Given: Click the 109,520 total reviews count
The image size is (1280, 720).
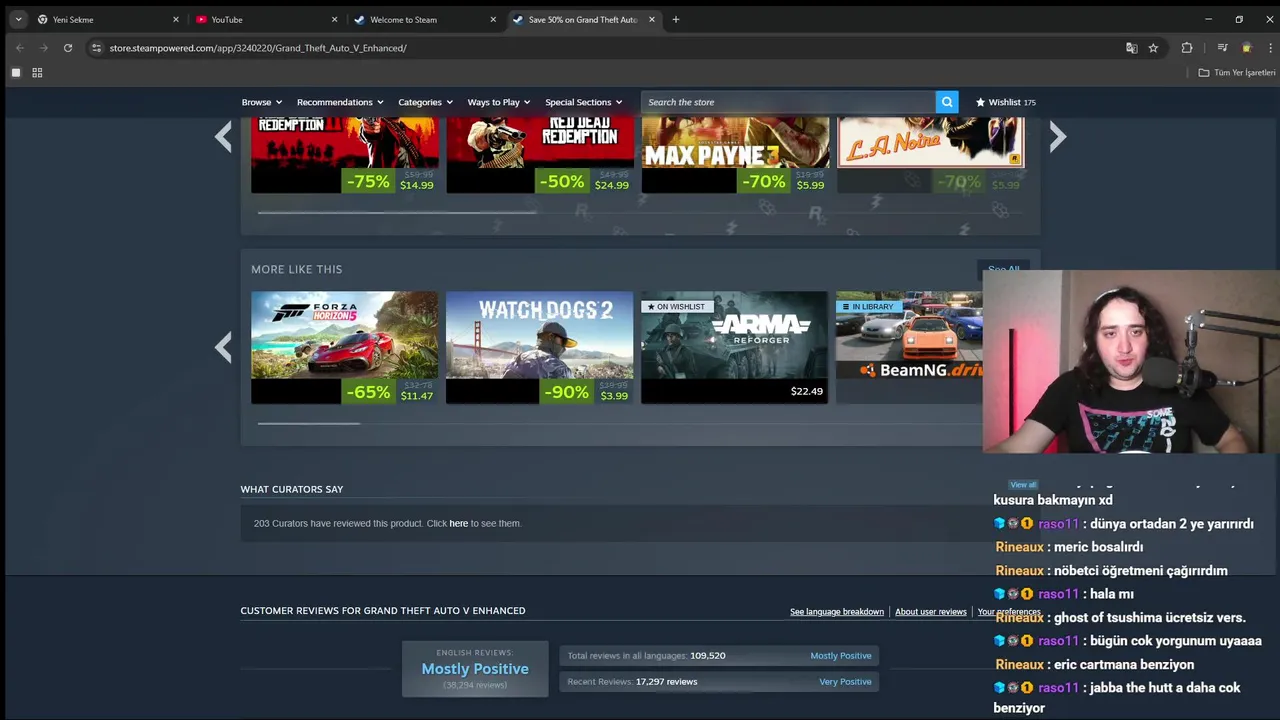Looking at the screenshot, I should [x=707, y=656].
